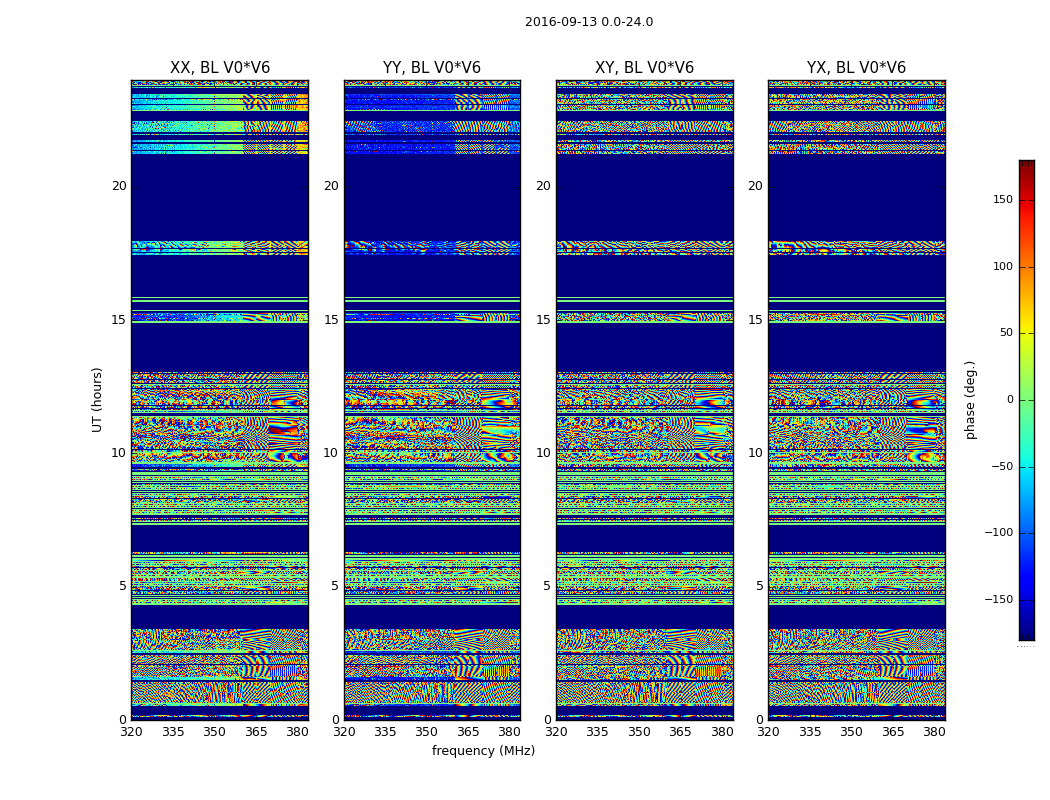Click the "350" frequency tick under XX panel
The height and width of the screenshot is (800, 1050).
pyautogui.click(x=214, y=732)
